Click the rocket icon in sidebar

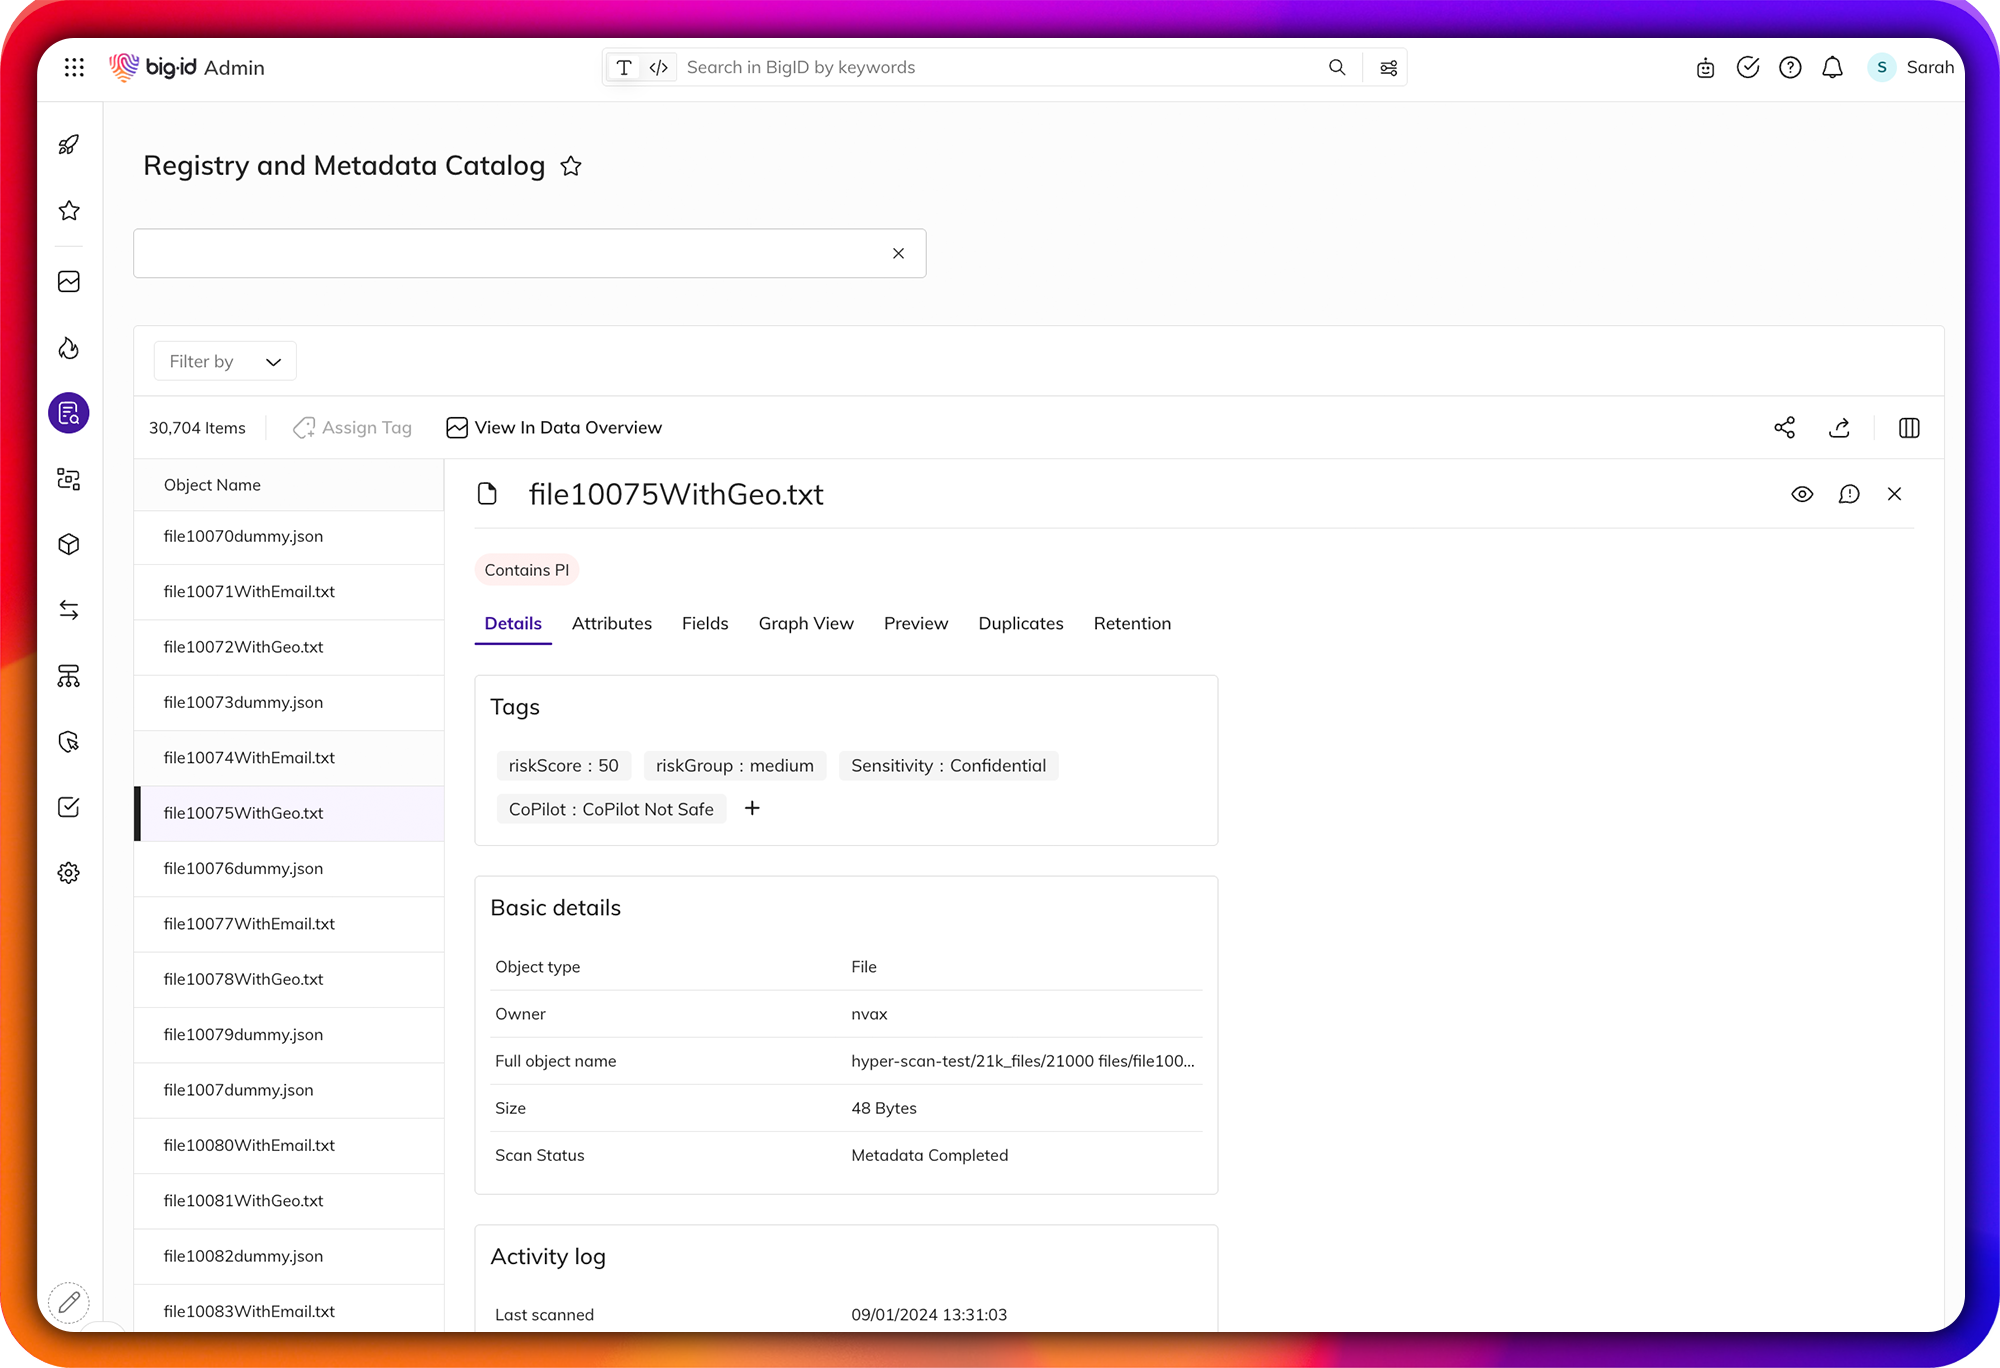[69, 145]
